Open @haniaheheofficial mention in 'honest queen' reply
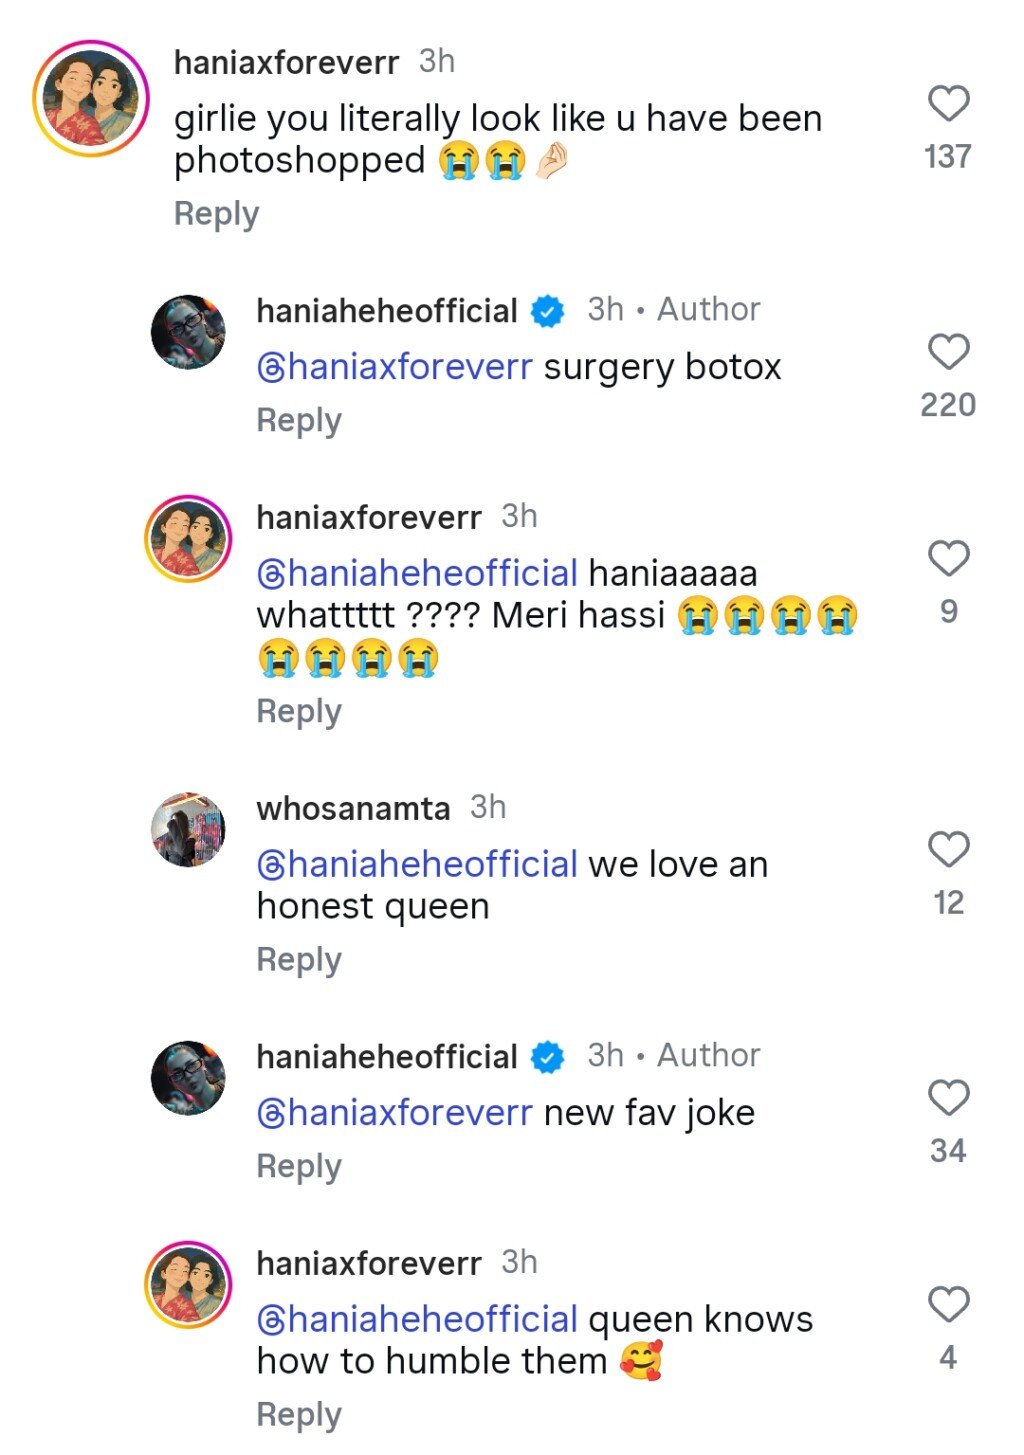Image resolution: width=1024 pixels, height=1455 pixels. tap(417, 864)
